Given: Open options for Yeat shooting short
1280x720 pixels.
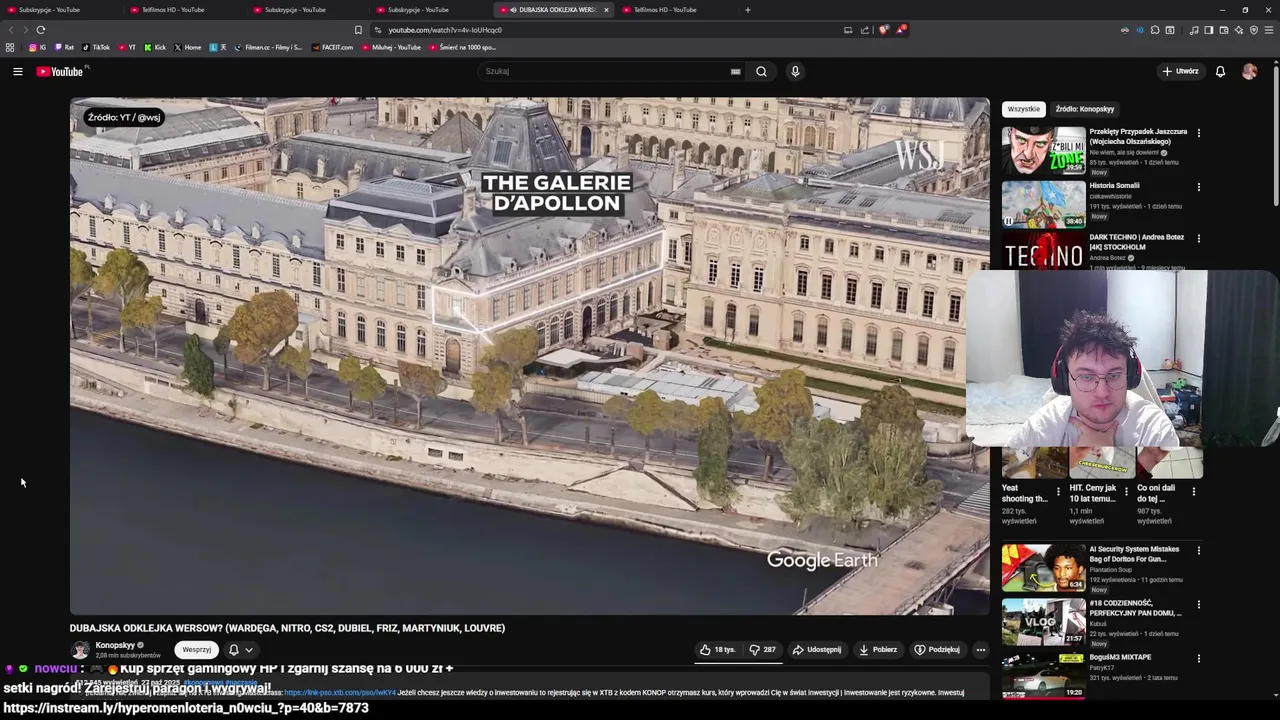Looking at the screenshot, I should point(1058,491).
